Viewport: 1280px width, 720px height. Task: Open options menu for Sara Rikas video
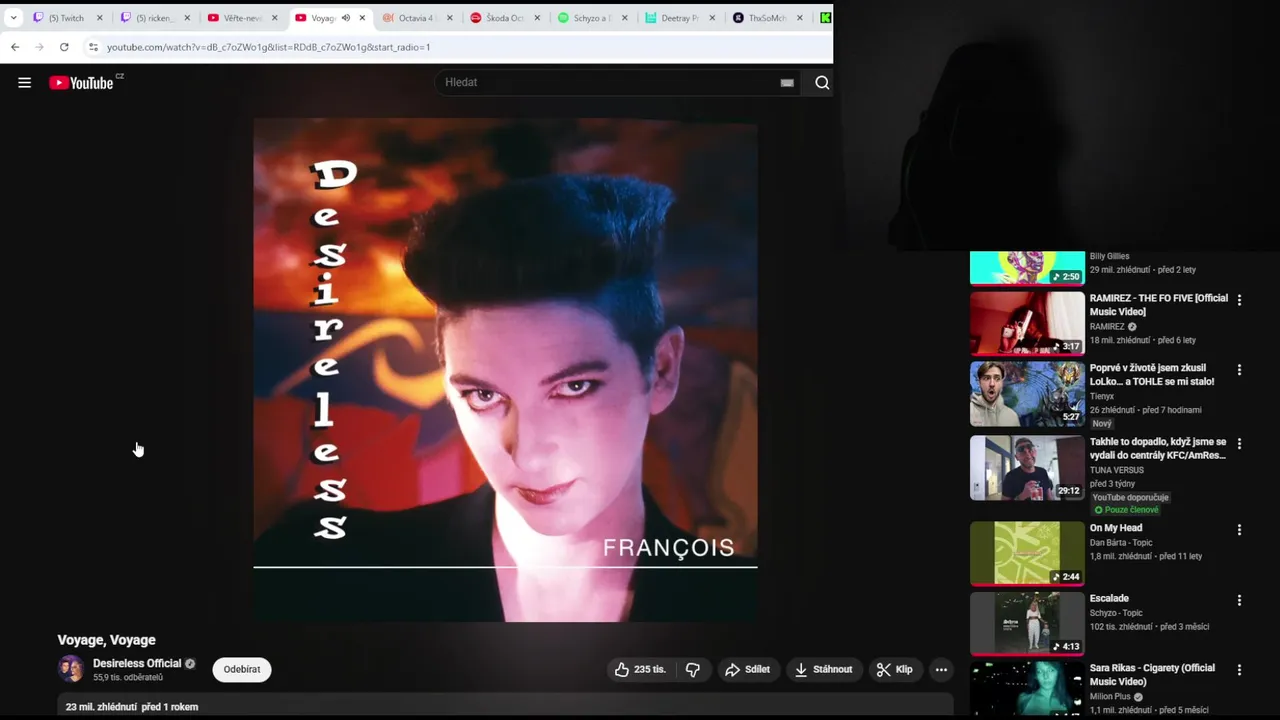1239,670
